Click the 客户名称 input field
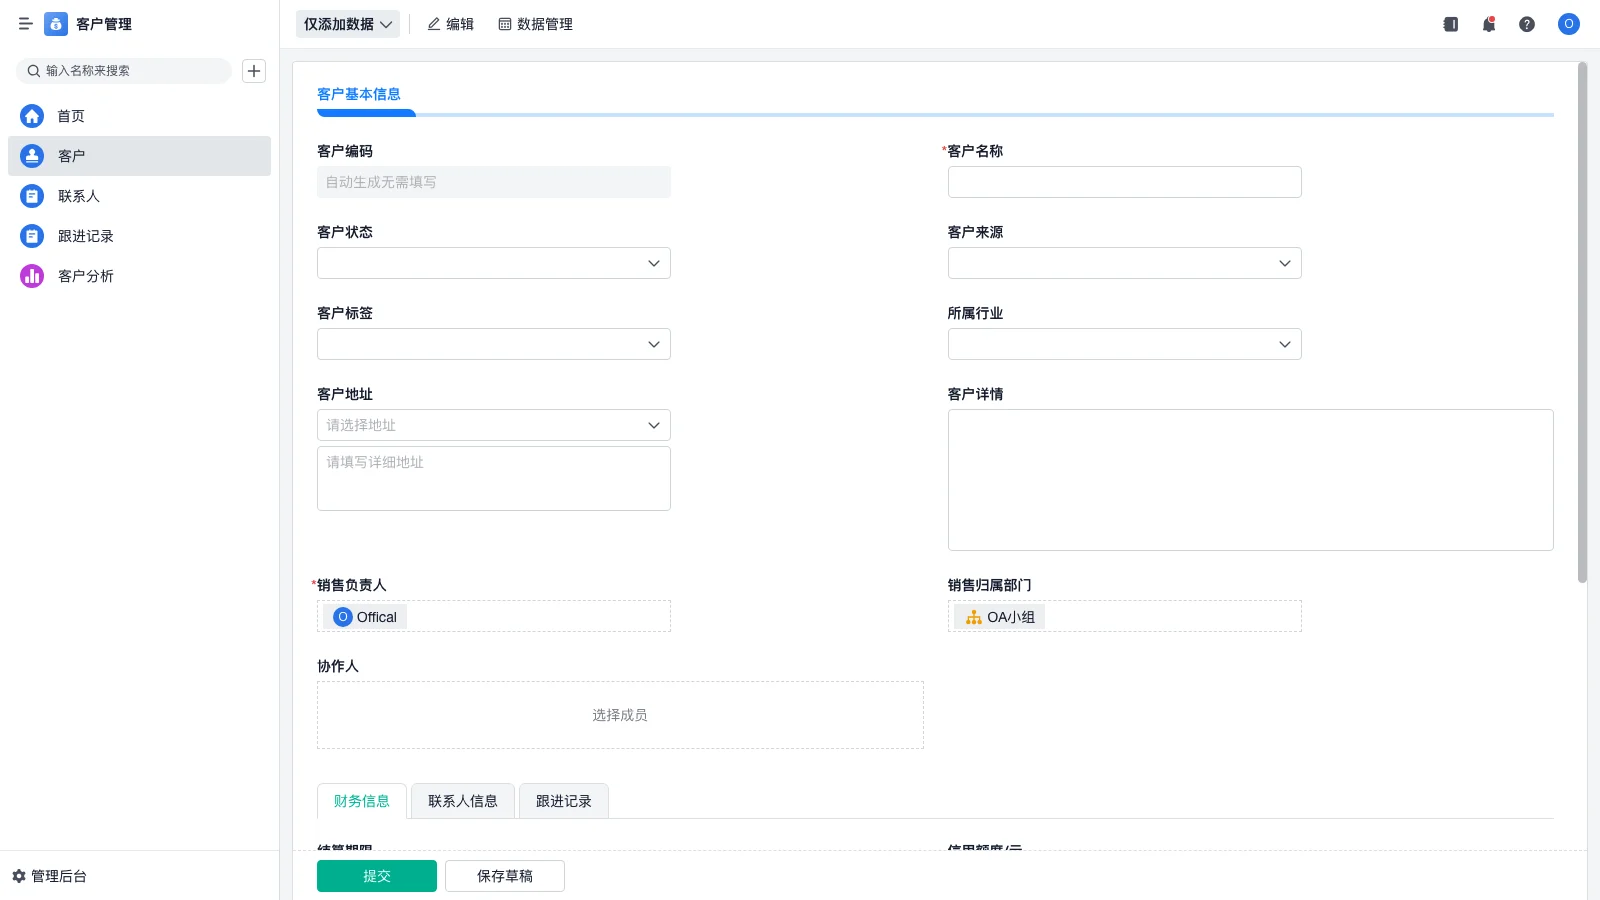Viewport: 1600px width, 900px height. [1123, 182]
